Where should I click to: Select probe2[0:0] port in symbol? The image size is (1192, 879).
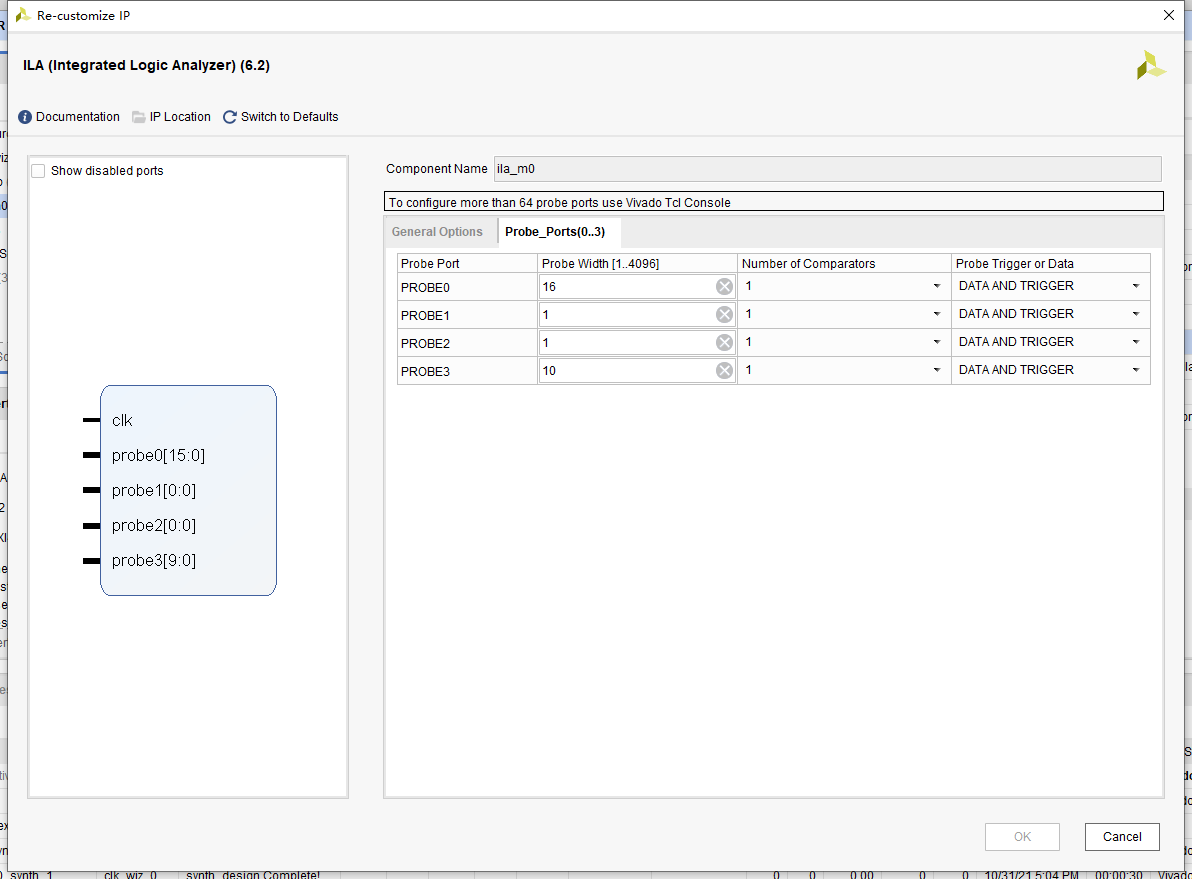click(154, 525)
